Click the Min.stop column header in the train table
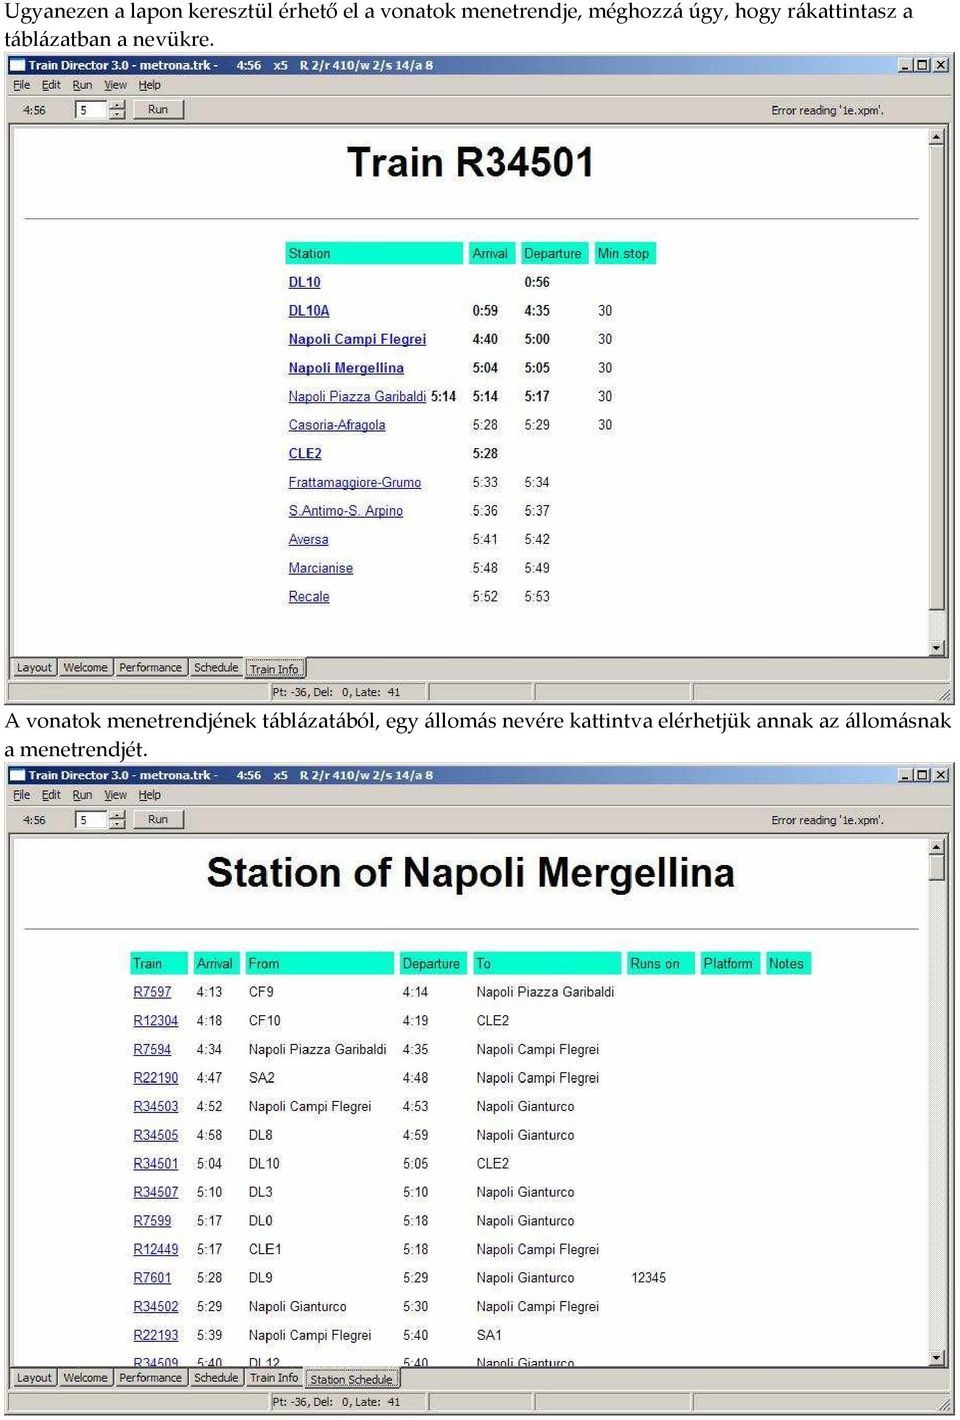 [624, 254]
